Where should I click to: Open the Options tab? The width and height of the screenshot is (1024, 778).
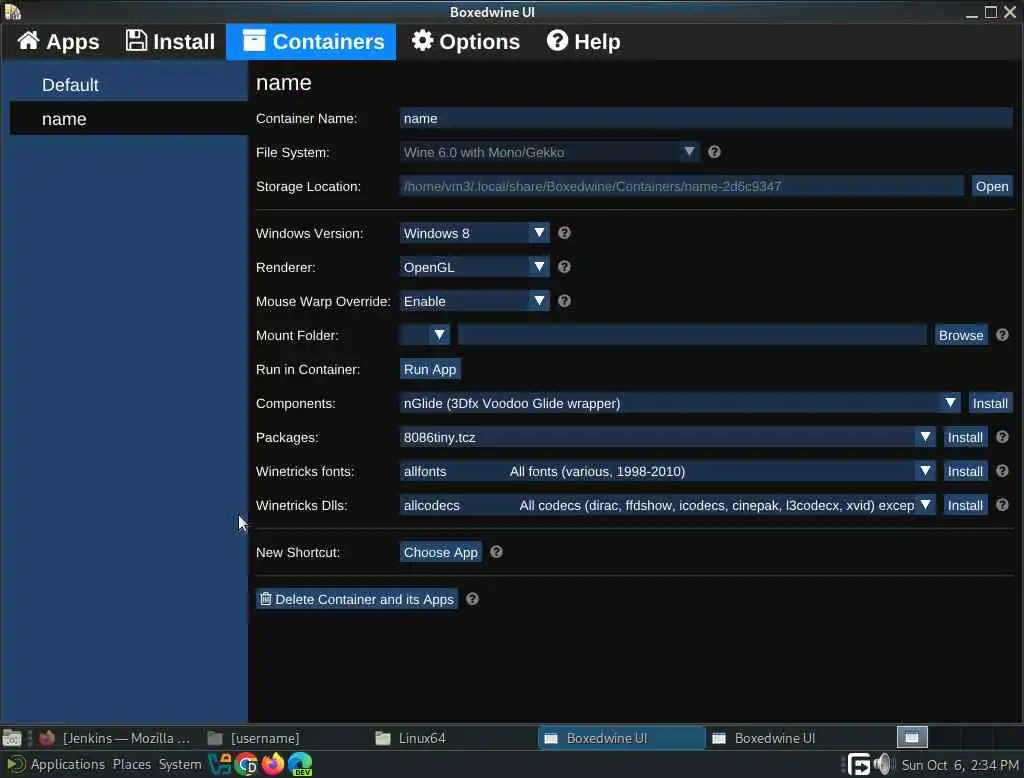tap(465, 42)
